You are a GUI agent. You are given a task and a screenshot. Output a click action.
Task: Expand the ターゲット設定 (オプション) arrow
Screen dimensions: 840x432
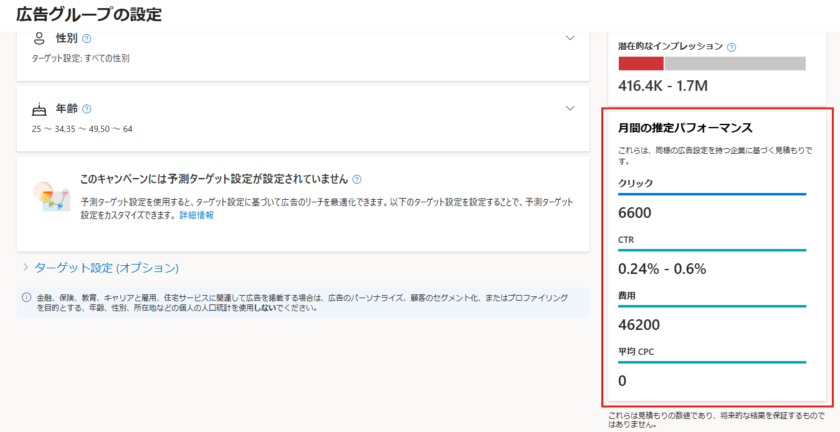tap(25, 267)
